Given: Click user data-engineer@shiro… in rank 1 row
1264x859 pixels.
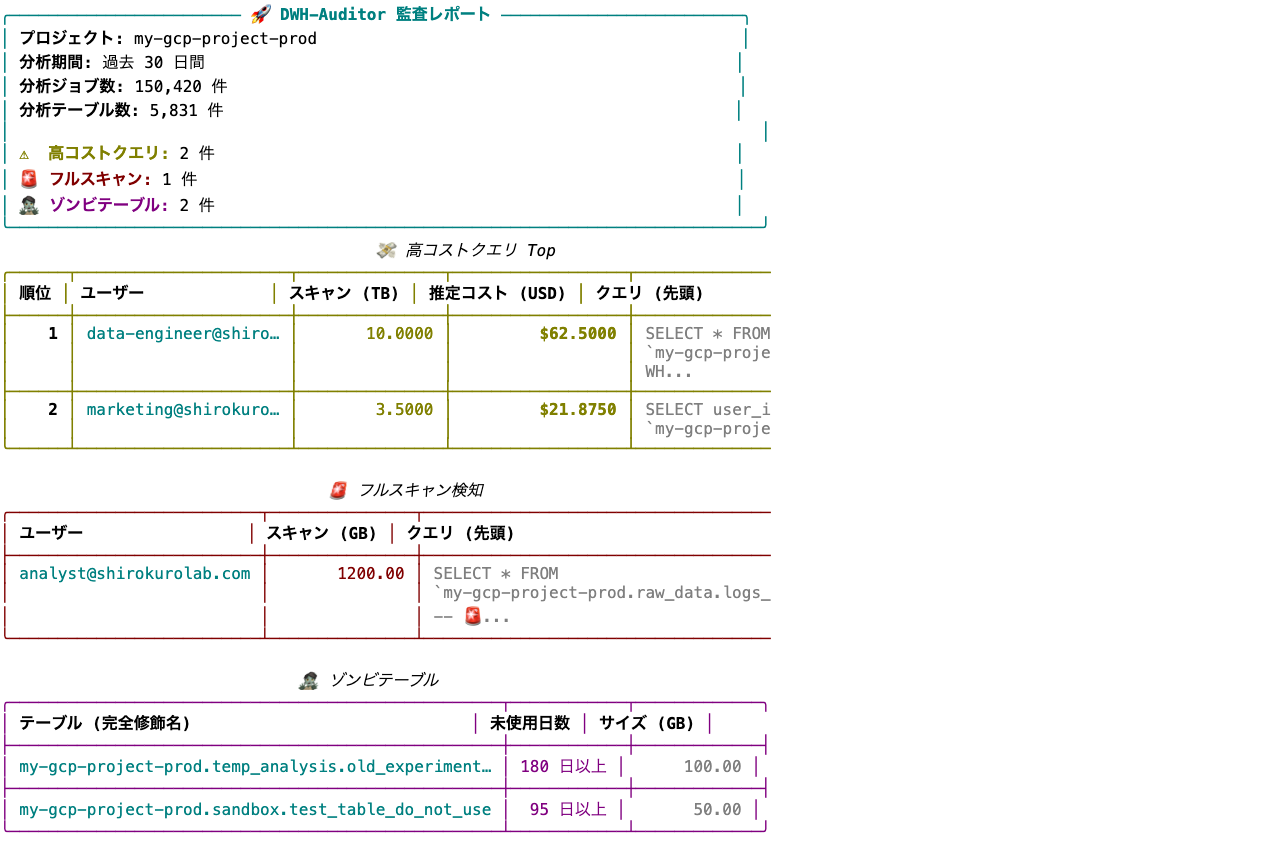Looking at the screenshot, I should 183,334.
